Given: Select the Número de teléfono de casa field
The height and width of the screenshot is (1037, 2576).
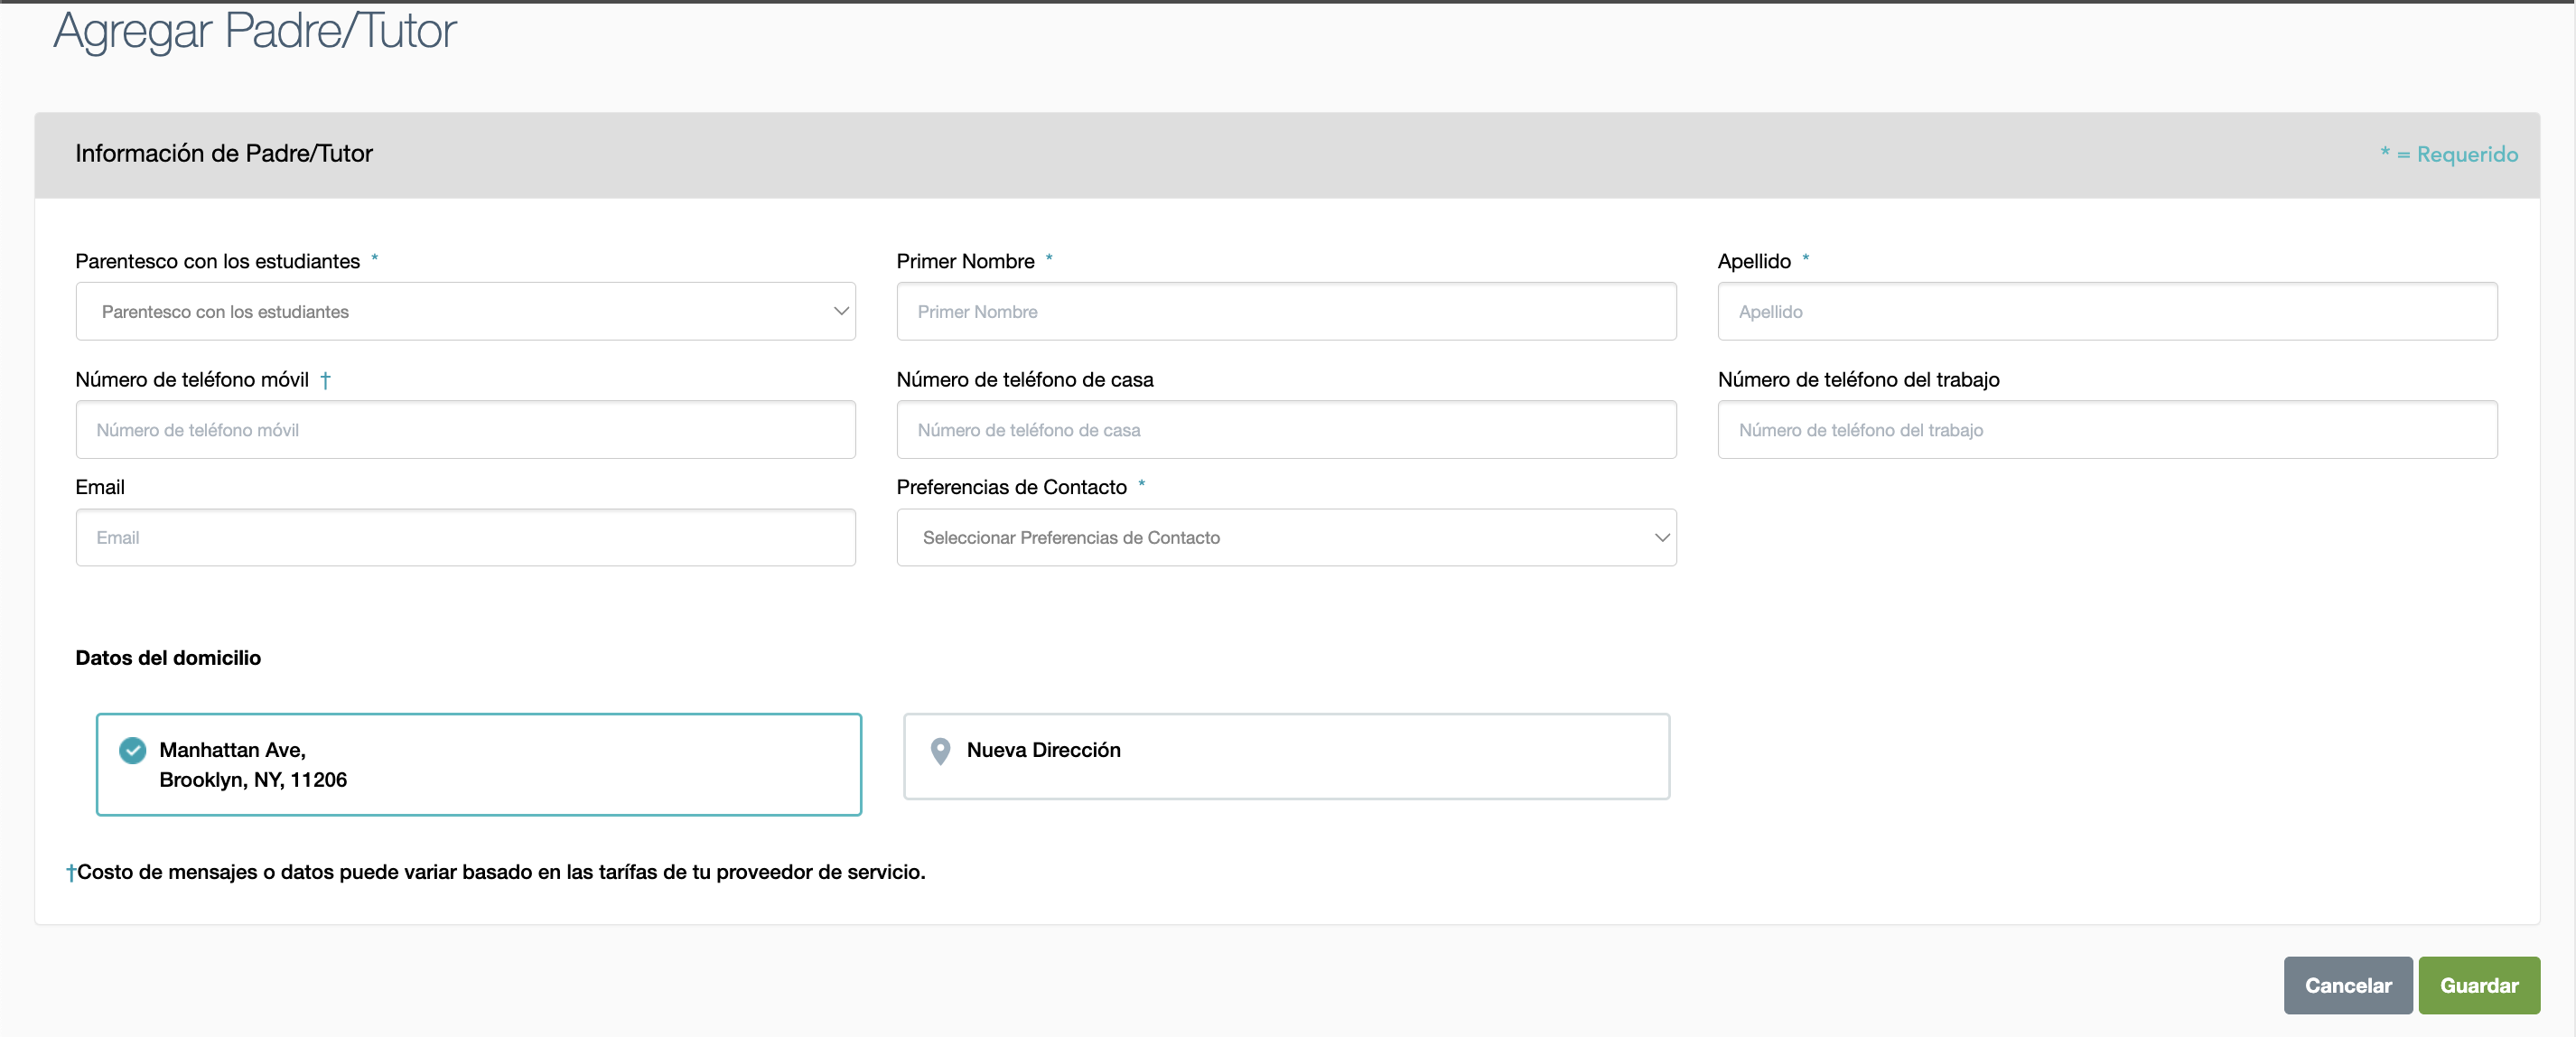Looking at the screenshot, I should click(1286, 430).
